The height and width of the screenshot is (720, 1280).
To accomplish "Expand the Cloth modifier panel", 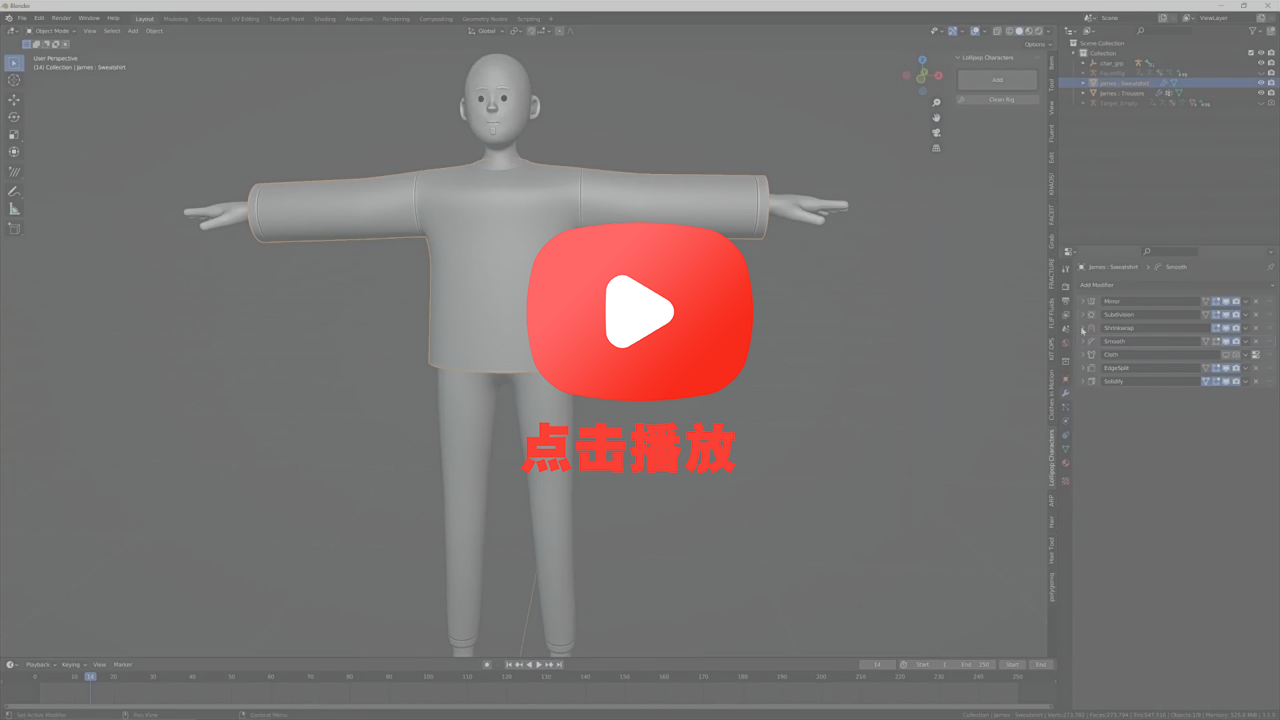I will click(1082, 354).
